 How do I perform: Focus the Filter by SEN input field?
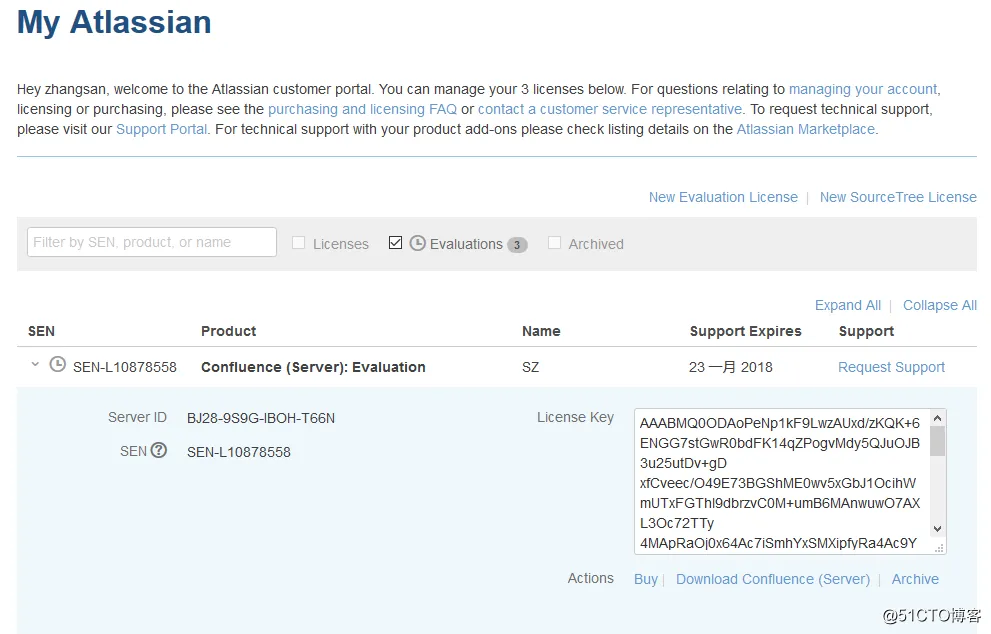152,242
